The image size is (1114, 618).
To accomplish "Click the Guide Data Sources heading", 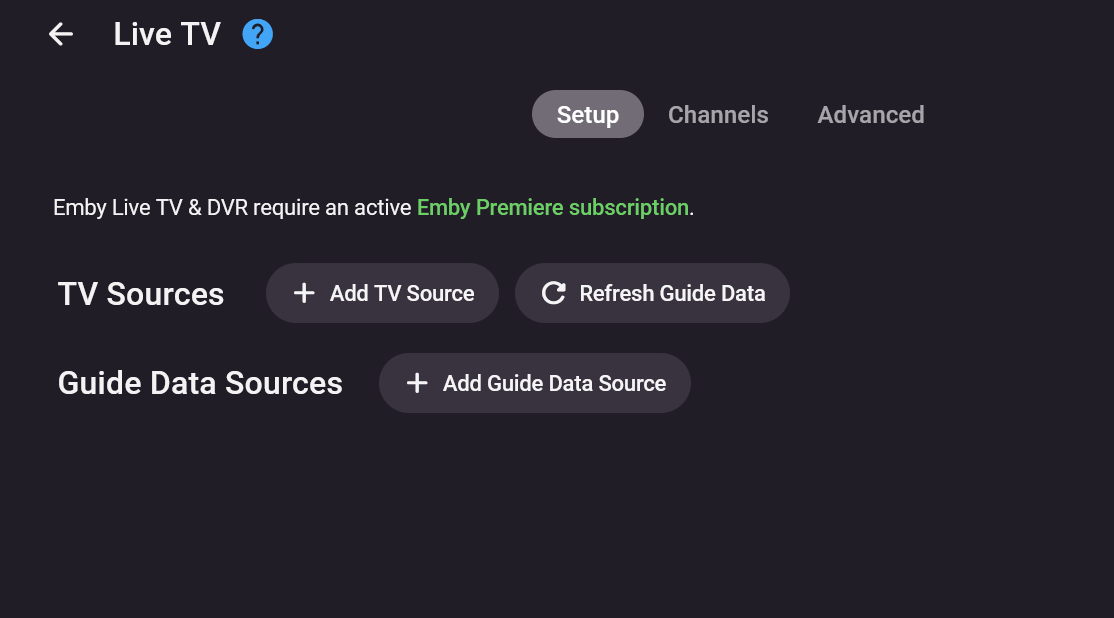I will click(x=200, y=383).
